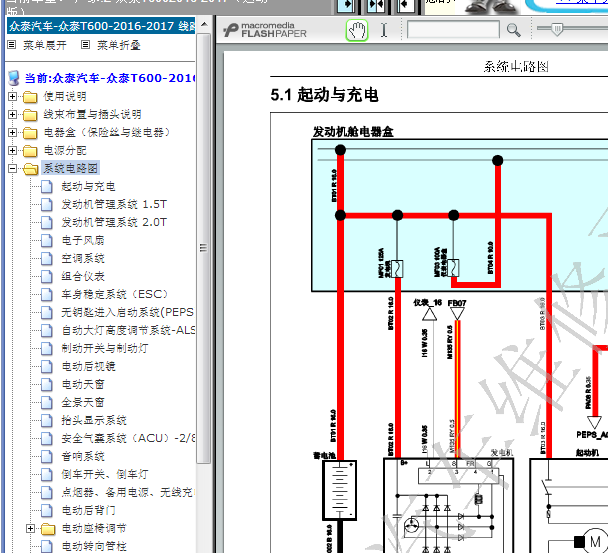This screenshot has width=608, height=553.
Task: Click the 发动机舱电器盒 label in diagram
Action: pos(353,132)
